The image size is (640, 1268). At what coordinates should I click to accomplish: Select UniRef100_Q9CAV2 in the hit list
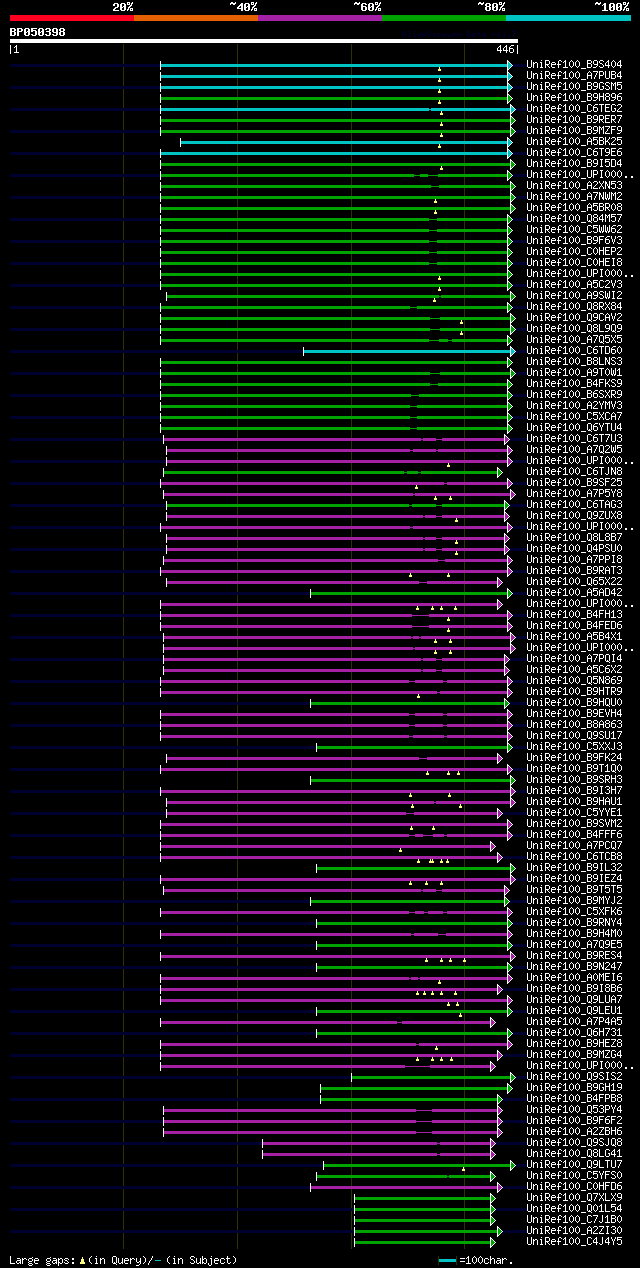(x=574, y=318)
